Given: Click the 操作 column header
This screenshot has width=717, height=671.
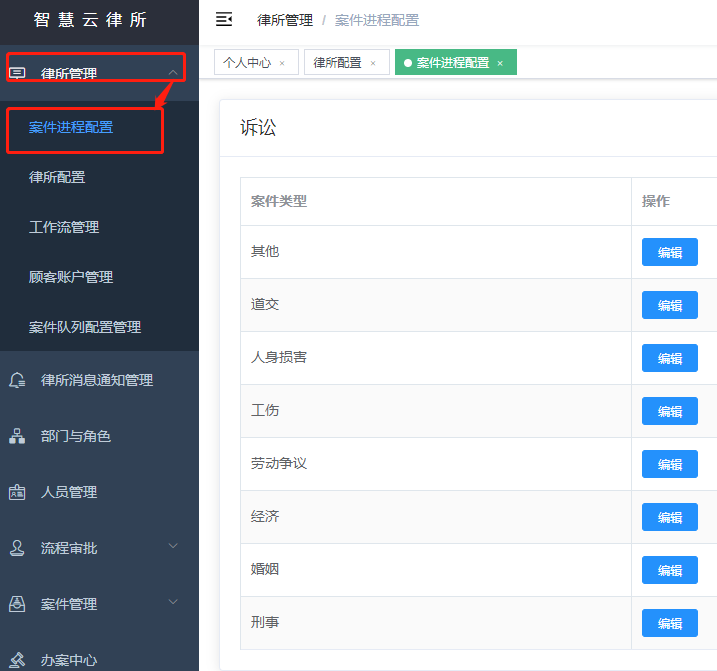Looking at the screenshot, I should click(656, 201).
